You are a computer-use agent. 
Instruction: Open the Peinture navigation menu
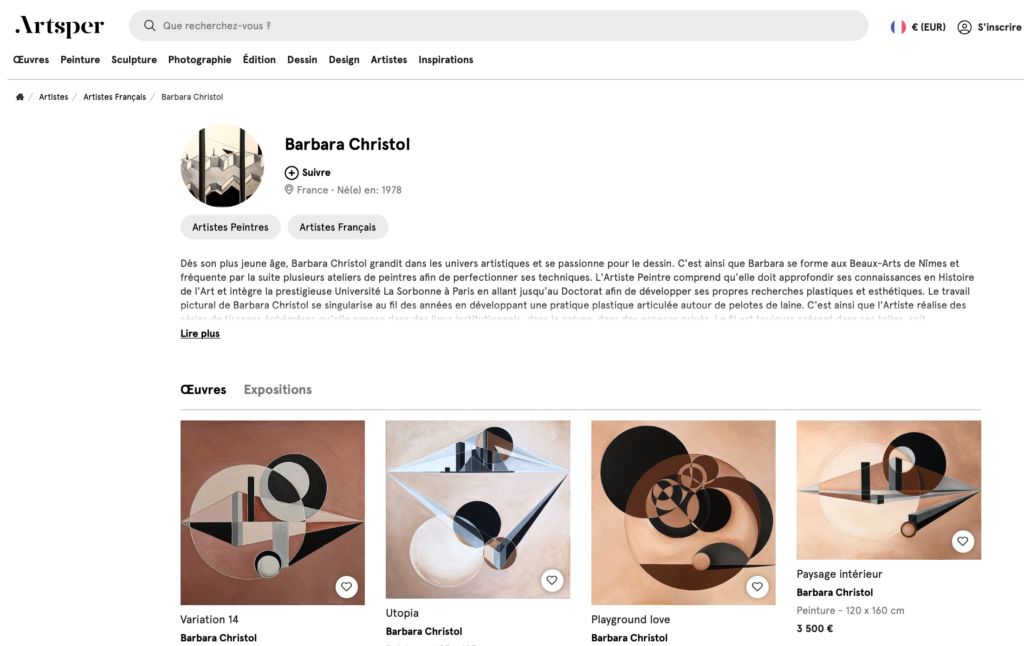80,59
